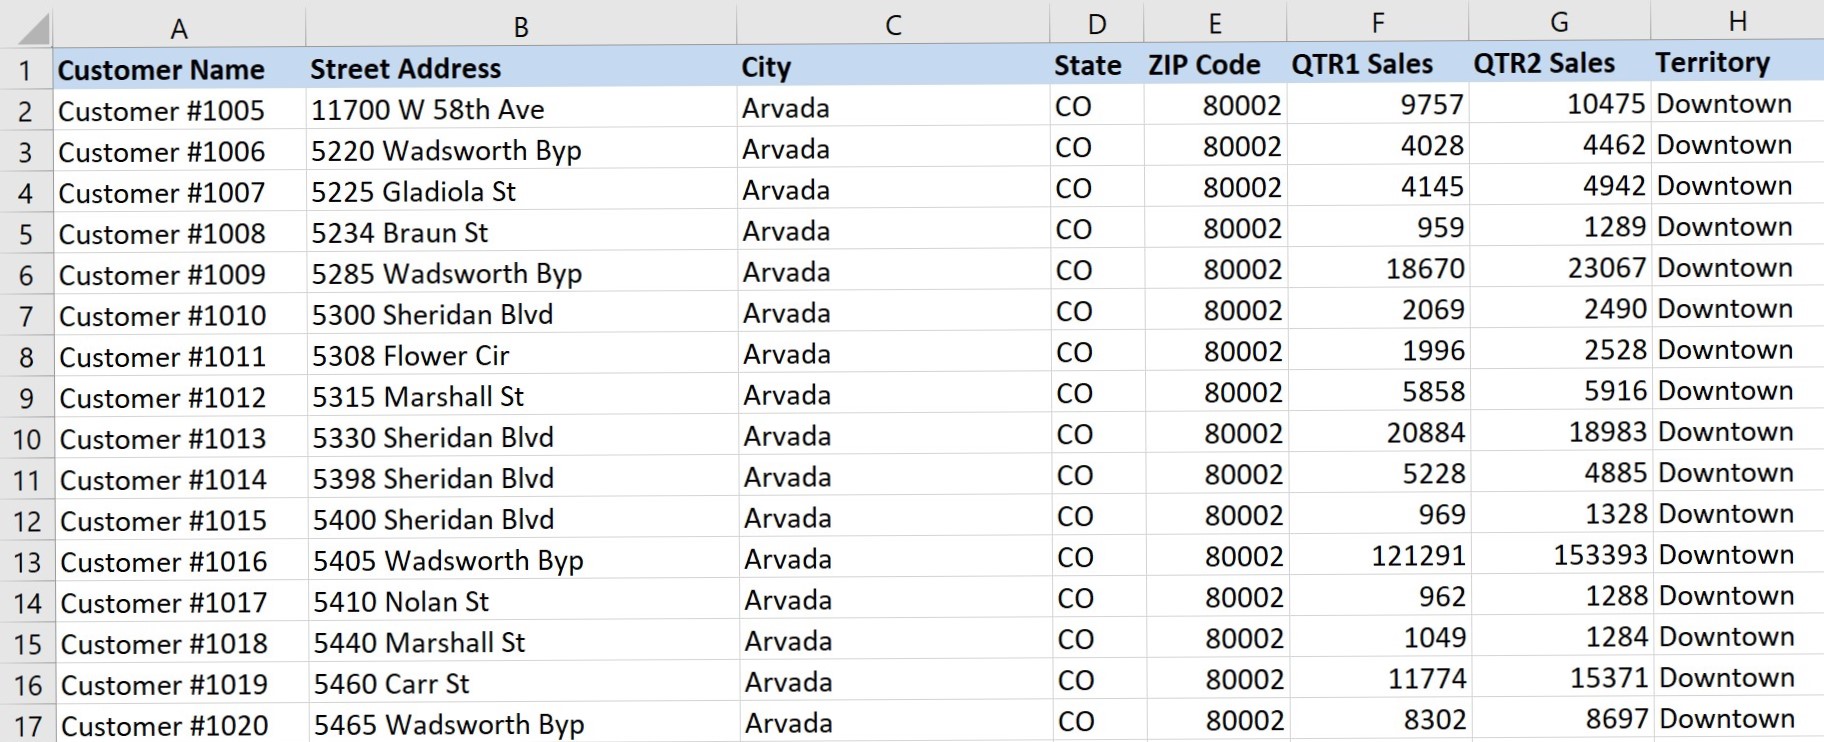Select column H header
Viewport: 1824px width, 742px height.
coord(1737,21)
